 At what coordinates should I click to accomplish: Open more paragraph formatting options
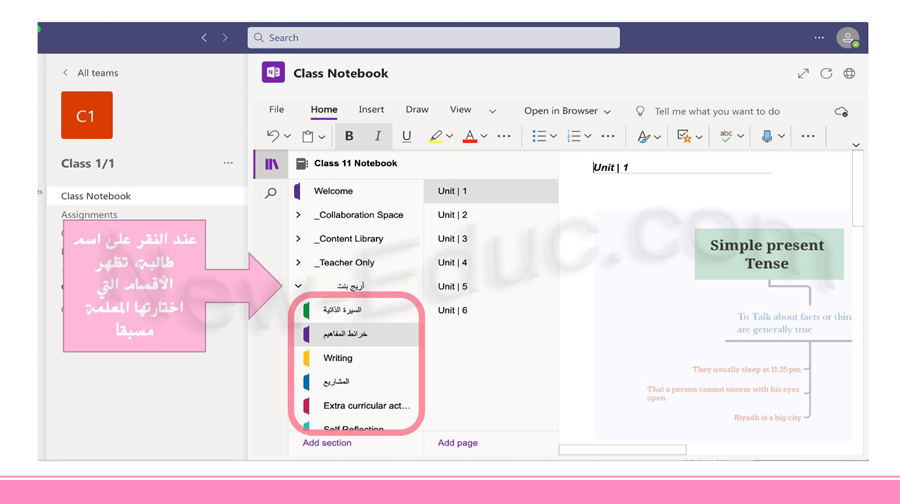tap(608, 136)
